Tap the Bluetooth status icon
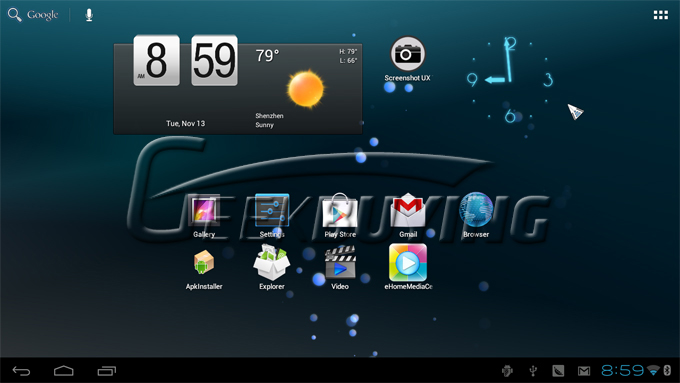680x383 pixels. (x=667, y=370)
